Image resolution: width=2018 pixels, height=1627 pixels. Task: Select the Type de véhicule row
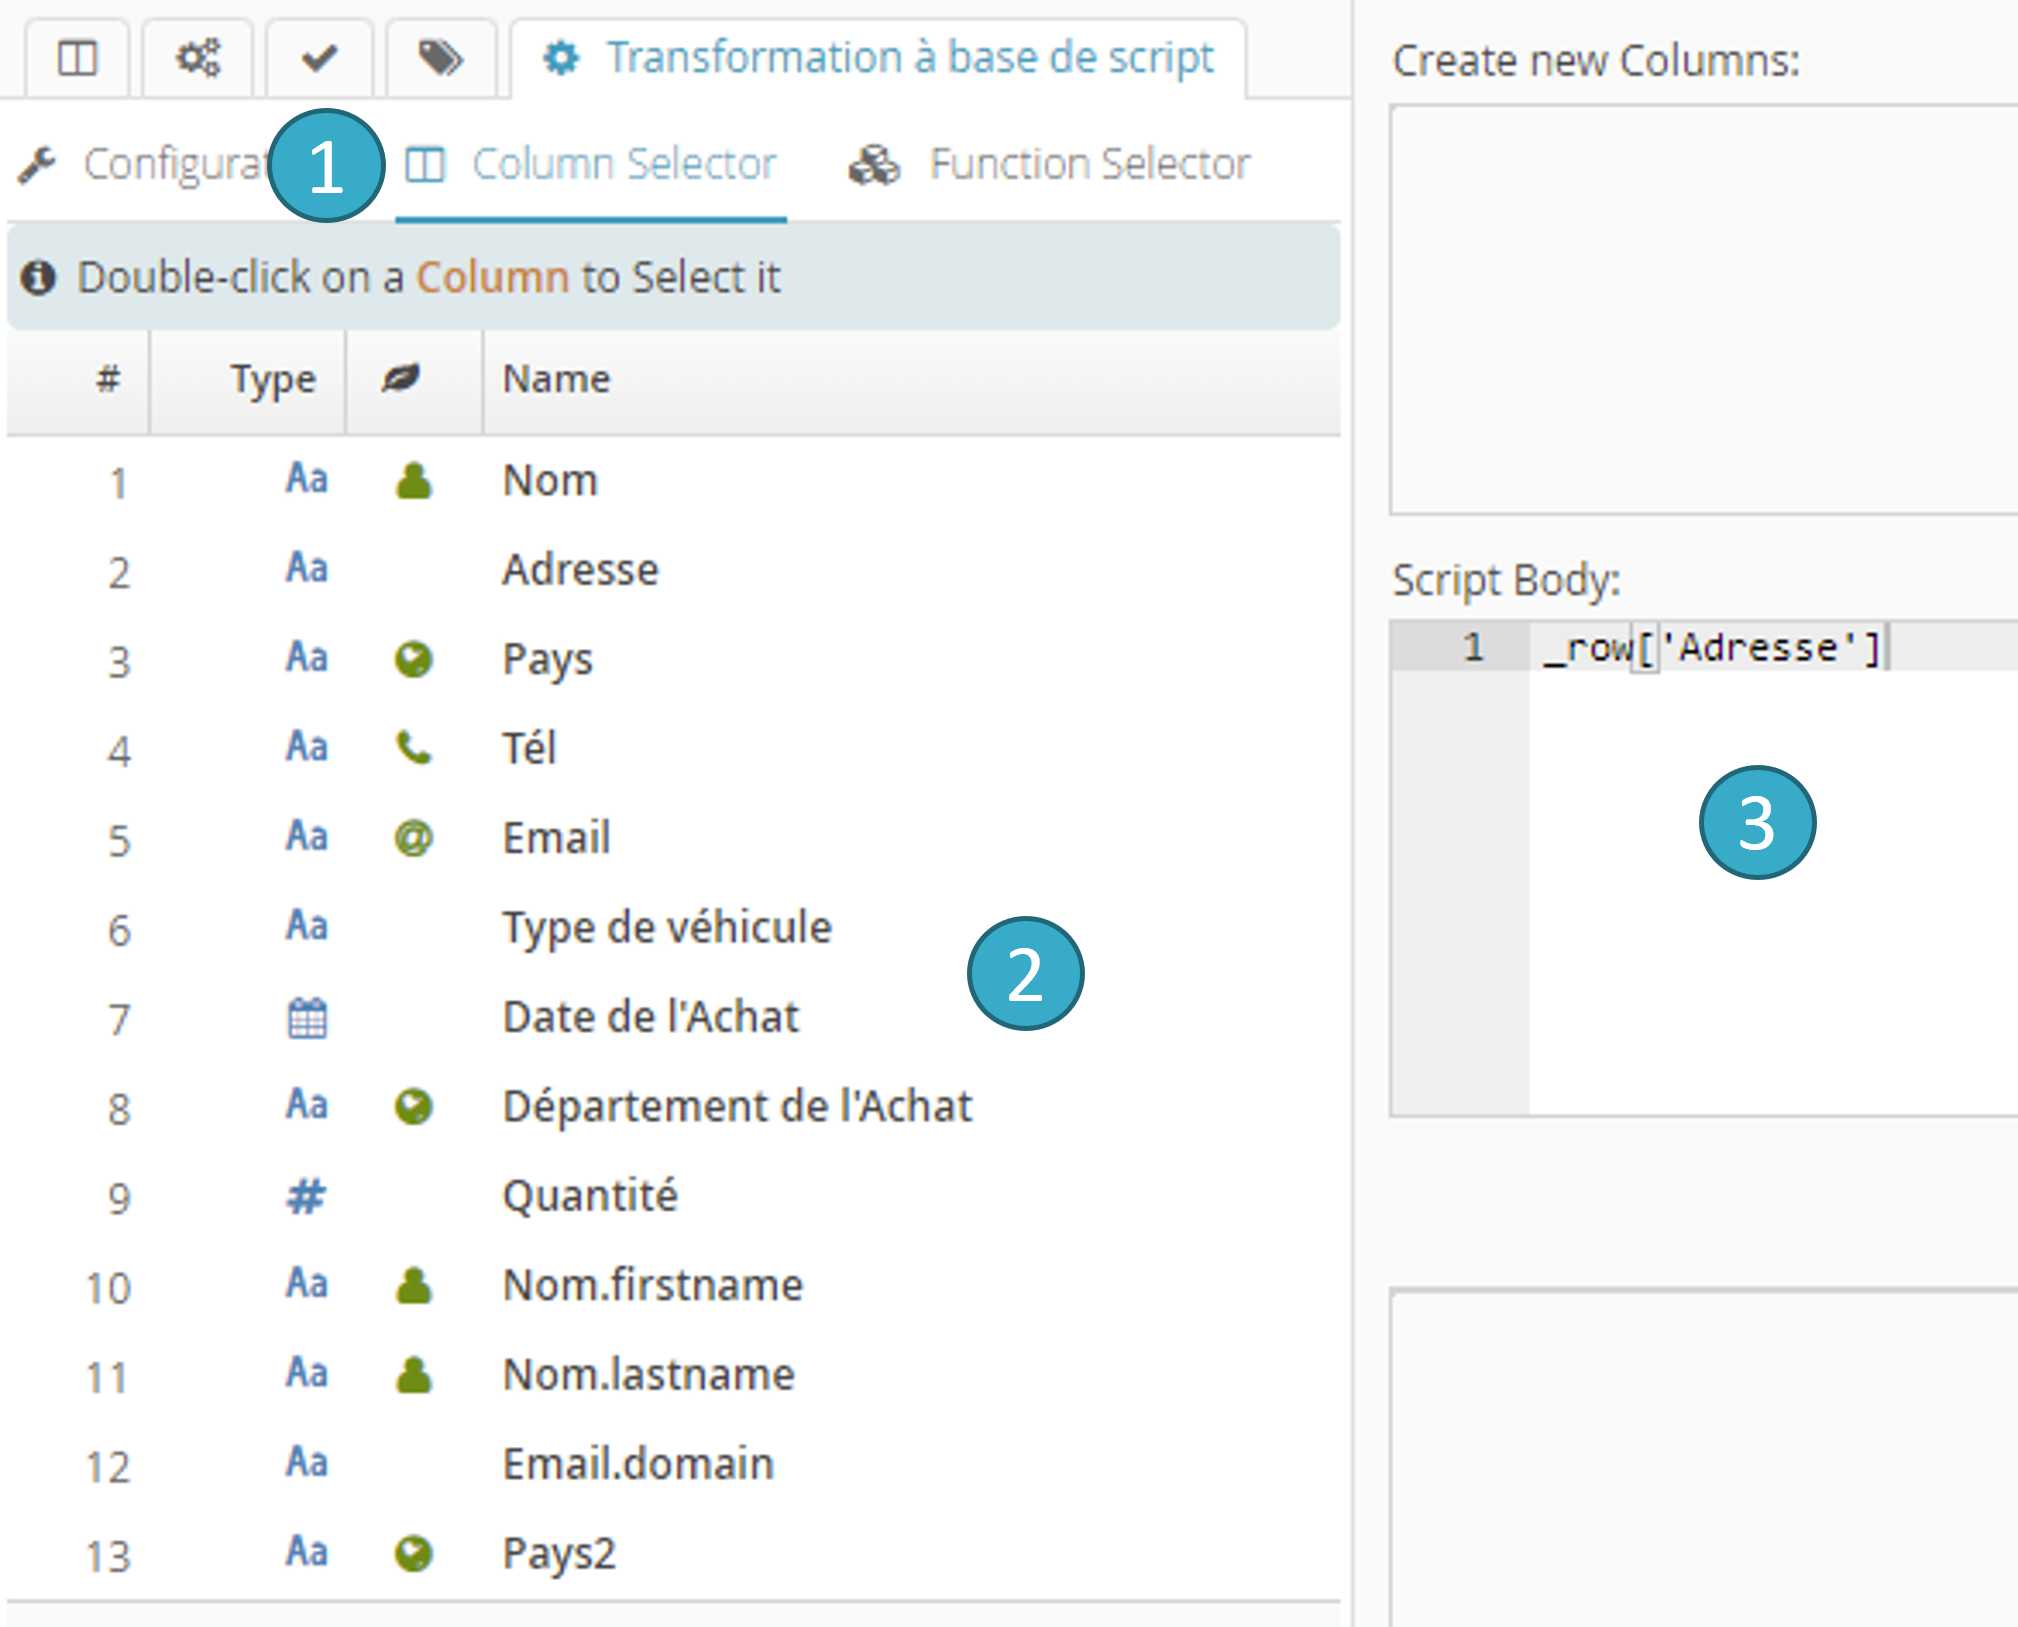(673, 928)
